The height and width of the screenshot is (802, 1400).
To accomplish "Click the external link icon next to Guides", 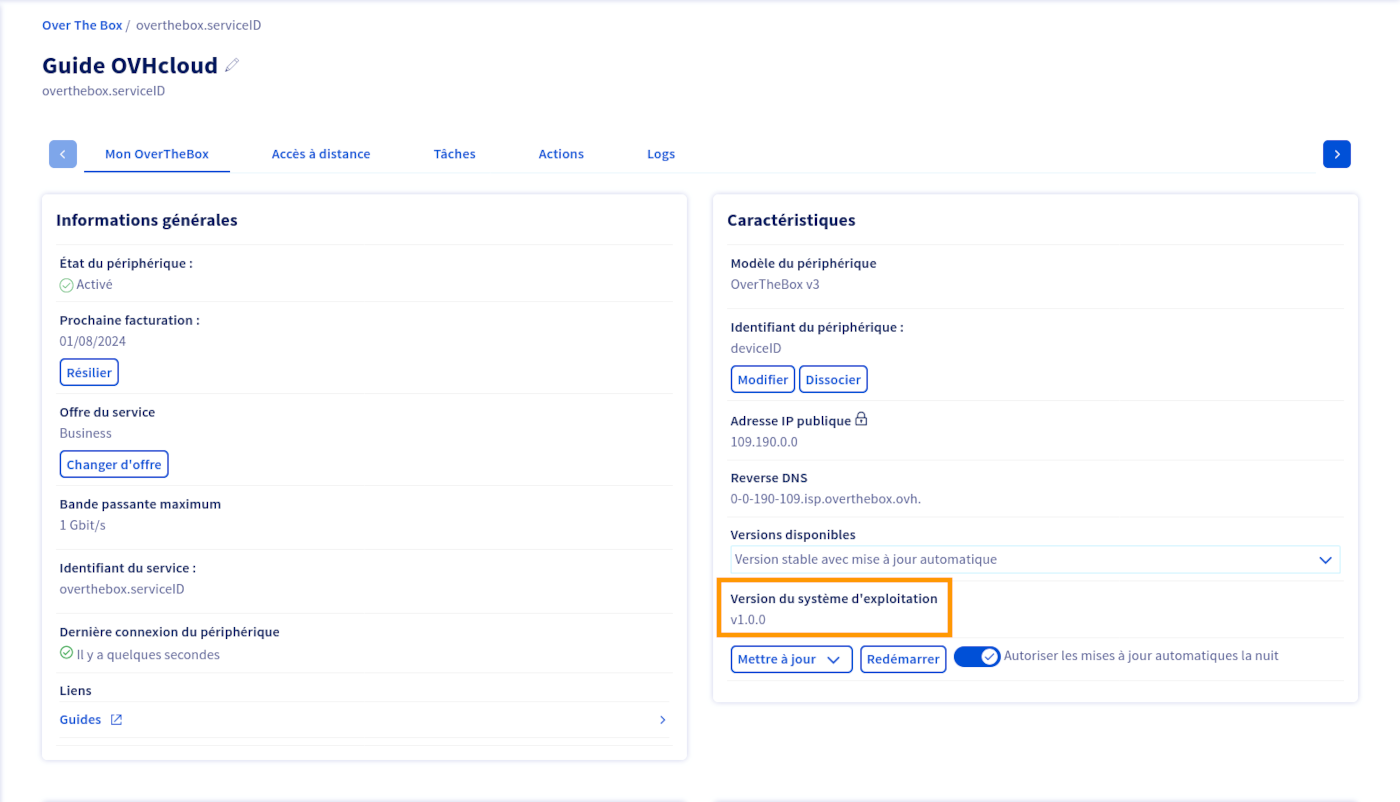I will point(116,720).
